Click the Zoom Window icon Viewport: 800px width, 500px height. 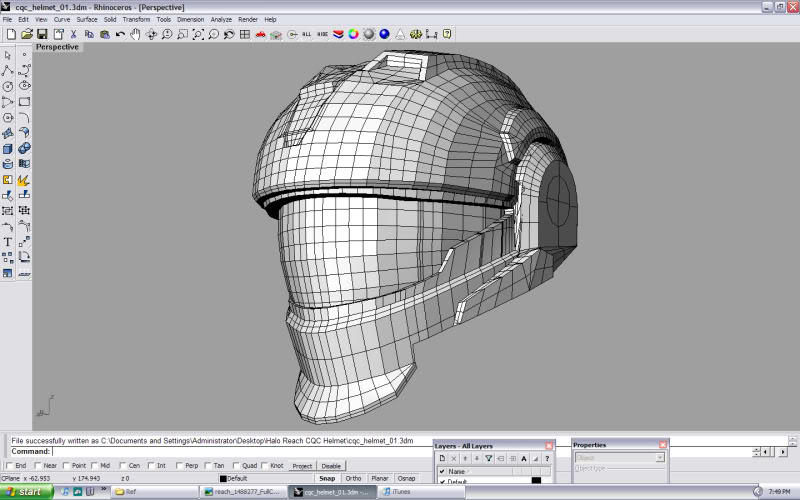coord(183,34)
